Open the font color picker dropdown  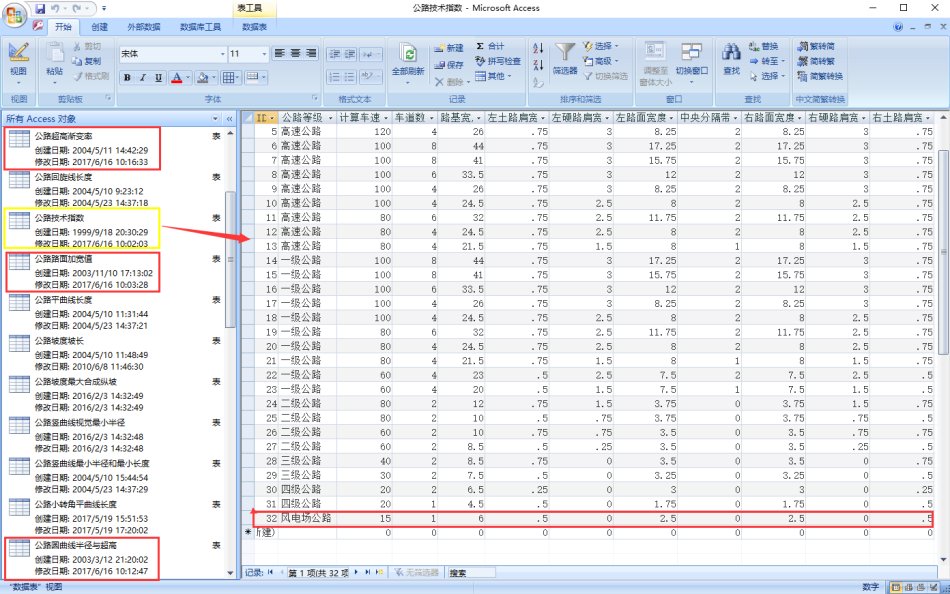click(x=187, y=78)
